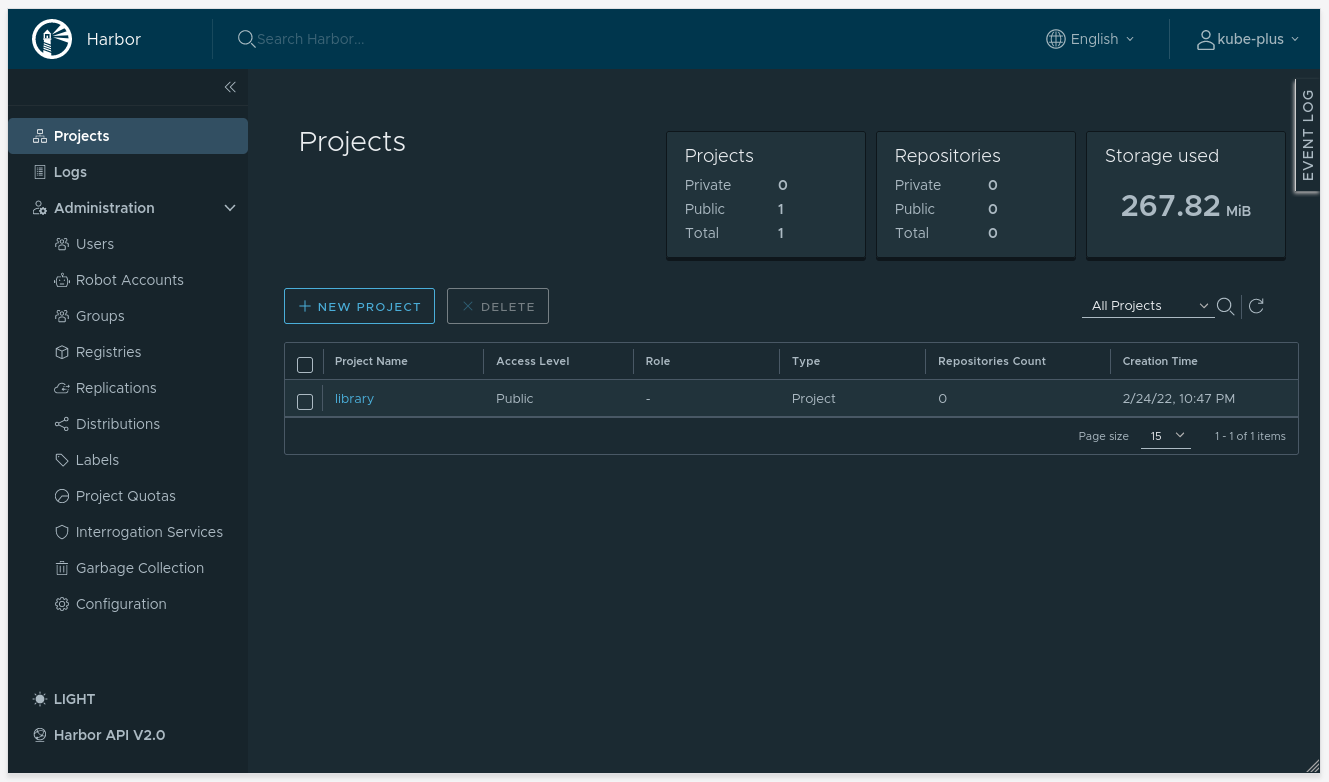Collapse the sidebar with double-chevron icon
1329x782 pixels.
pos(230,87)
